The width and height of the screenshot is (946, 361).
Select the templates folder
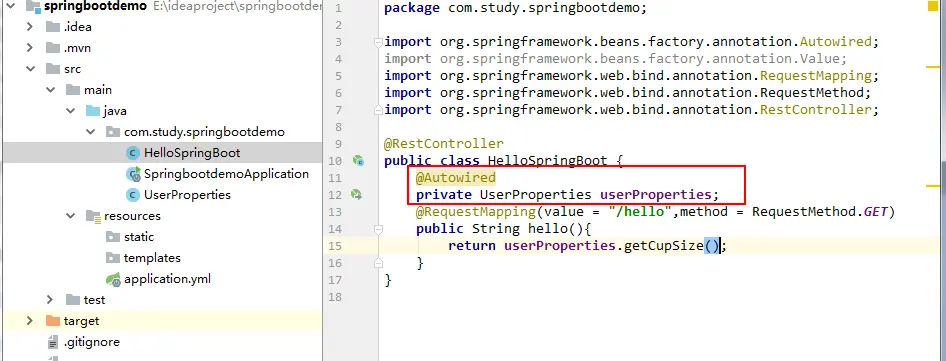click(x=152, y=258)
